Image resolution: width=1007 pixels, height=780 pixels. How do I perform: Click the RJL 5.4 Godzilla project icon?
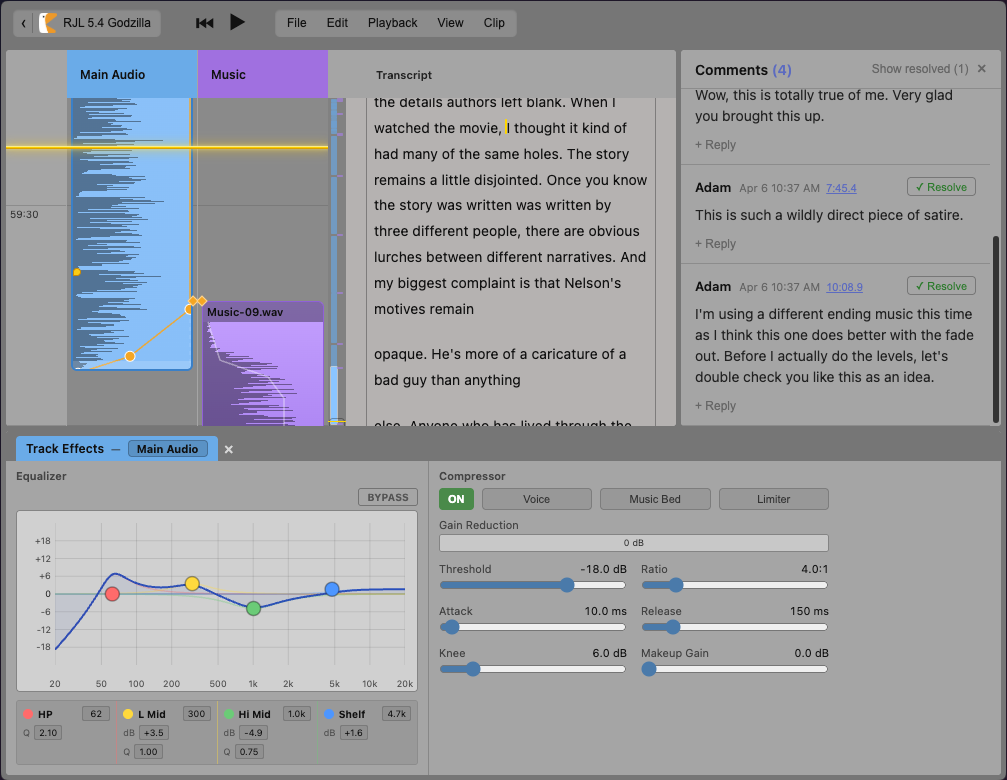coord(48,23)
